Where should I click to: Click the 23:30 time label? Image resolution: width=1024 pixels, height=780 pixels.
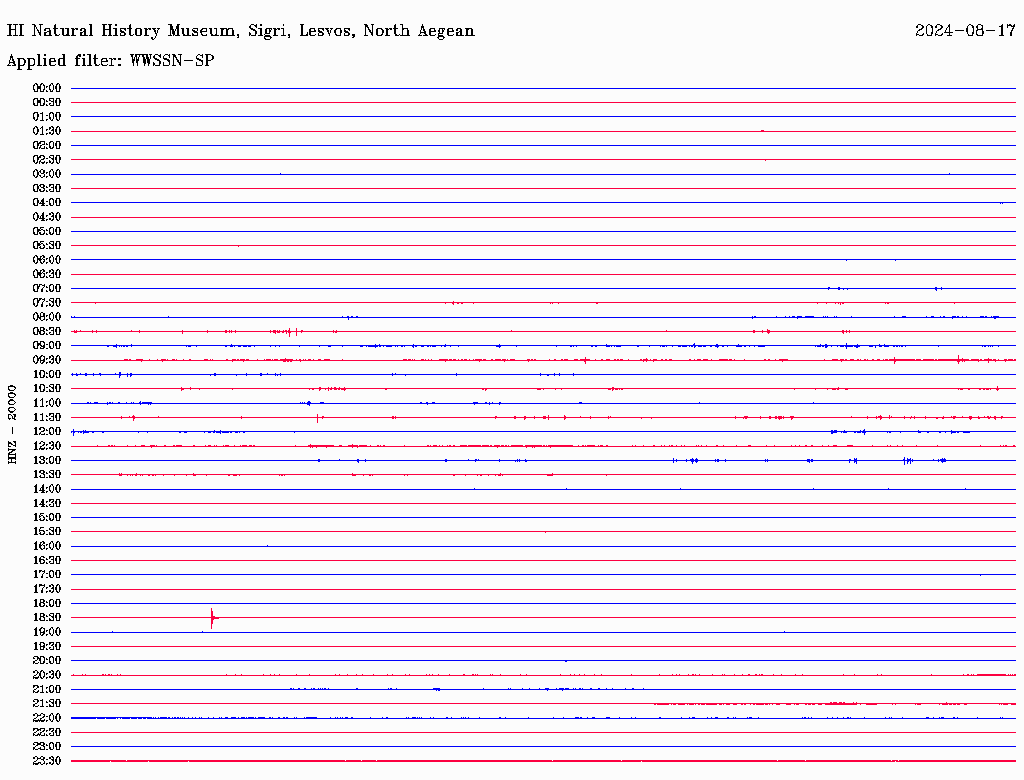tap(47, 761)
